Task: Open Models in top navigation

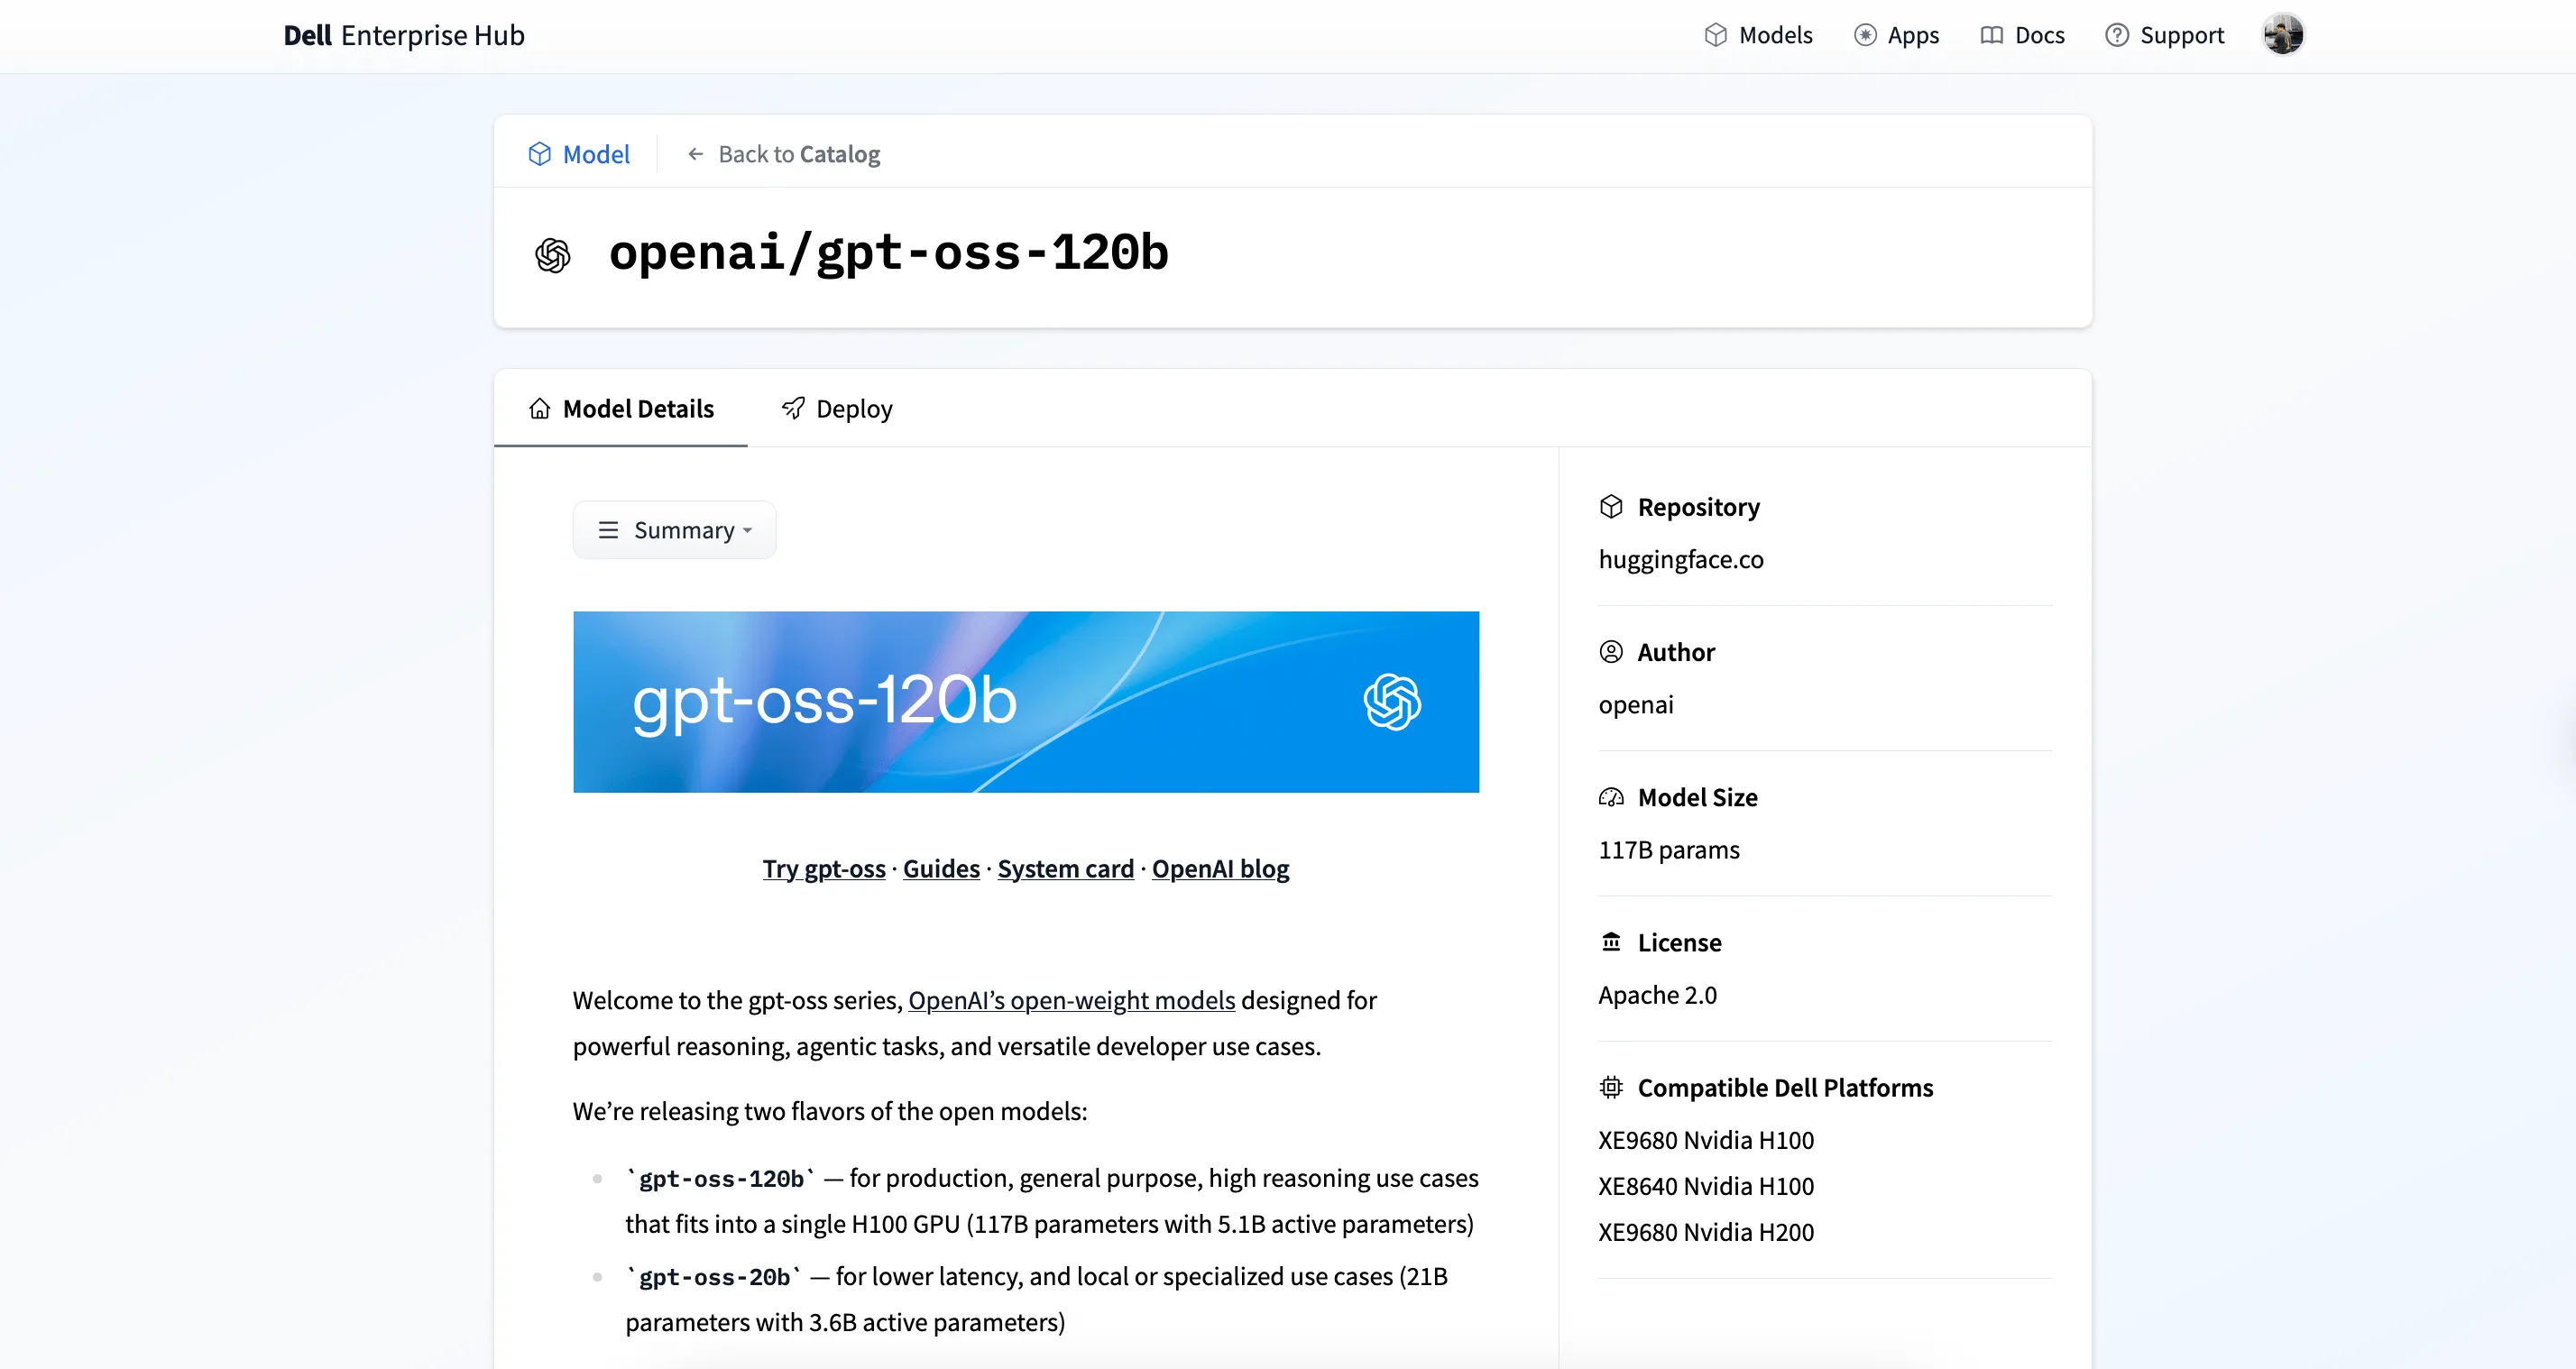Action: (x=1759, y=35)
